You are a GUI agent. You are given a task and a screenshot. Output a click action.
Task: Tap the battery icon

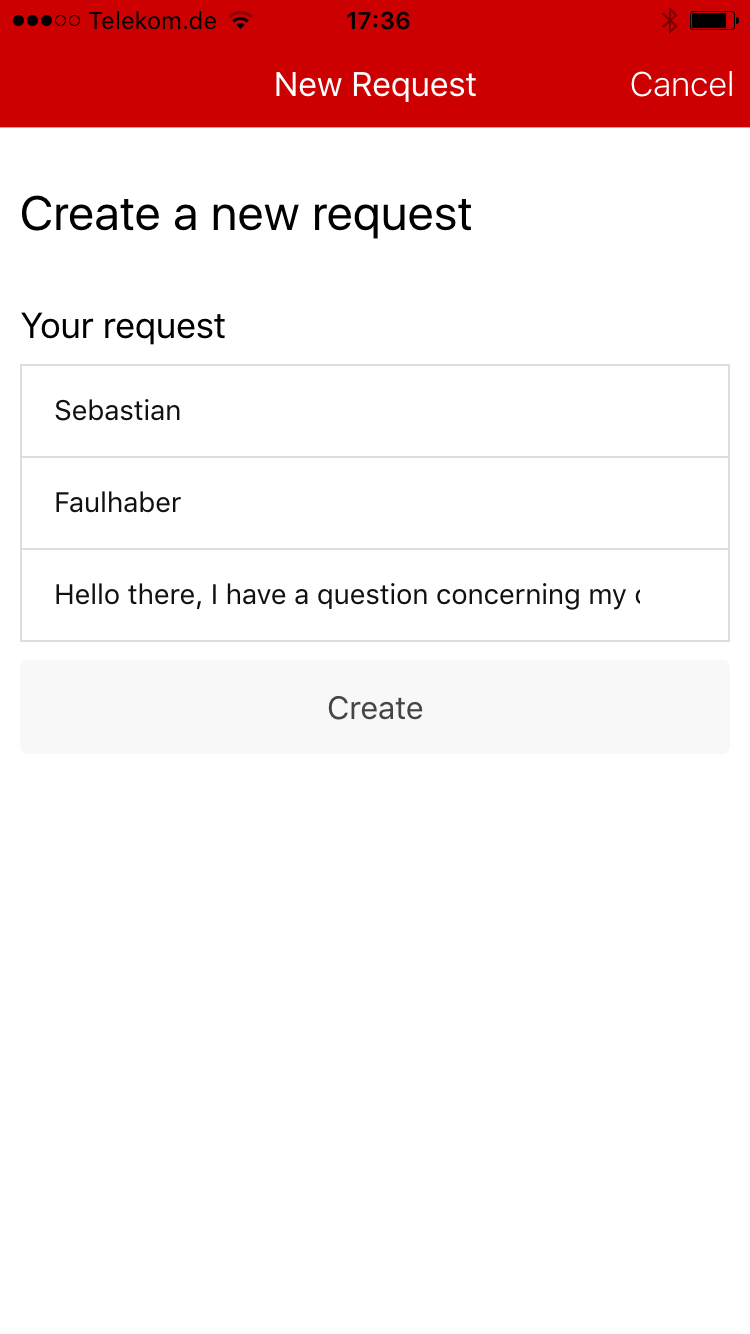coord(714,20)
